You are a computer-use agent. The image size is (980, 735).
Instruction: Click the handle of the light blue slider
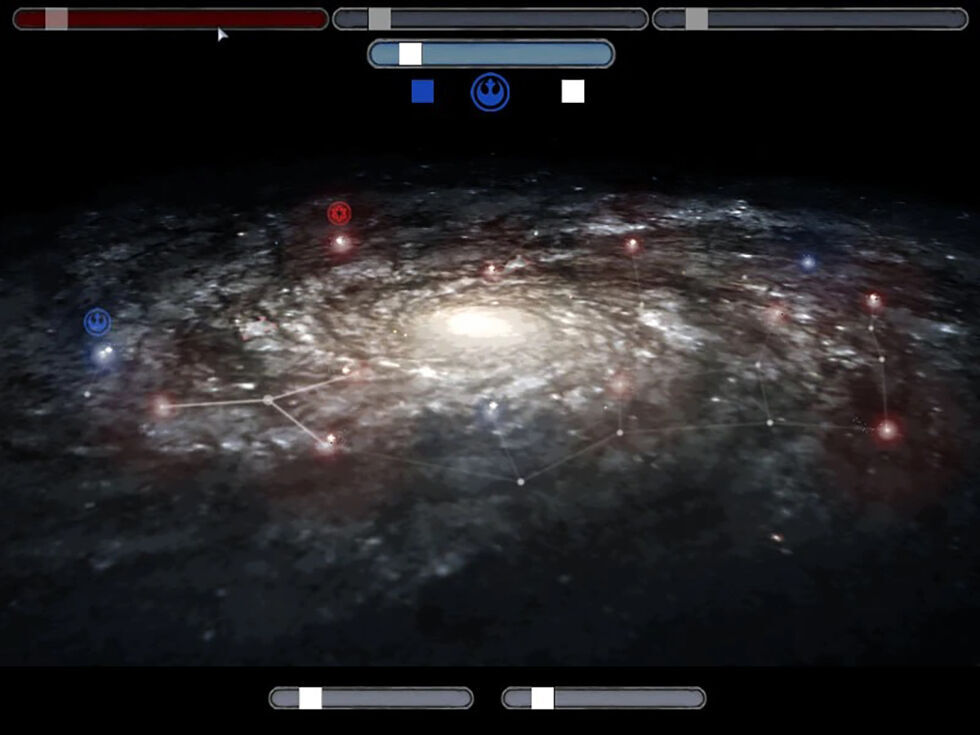tap(410, 54)
